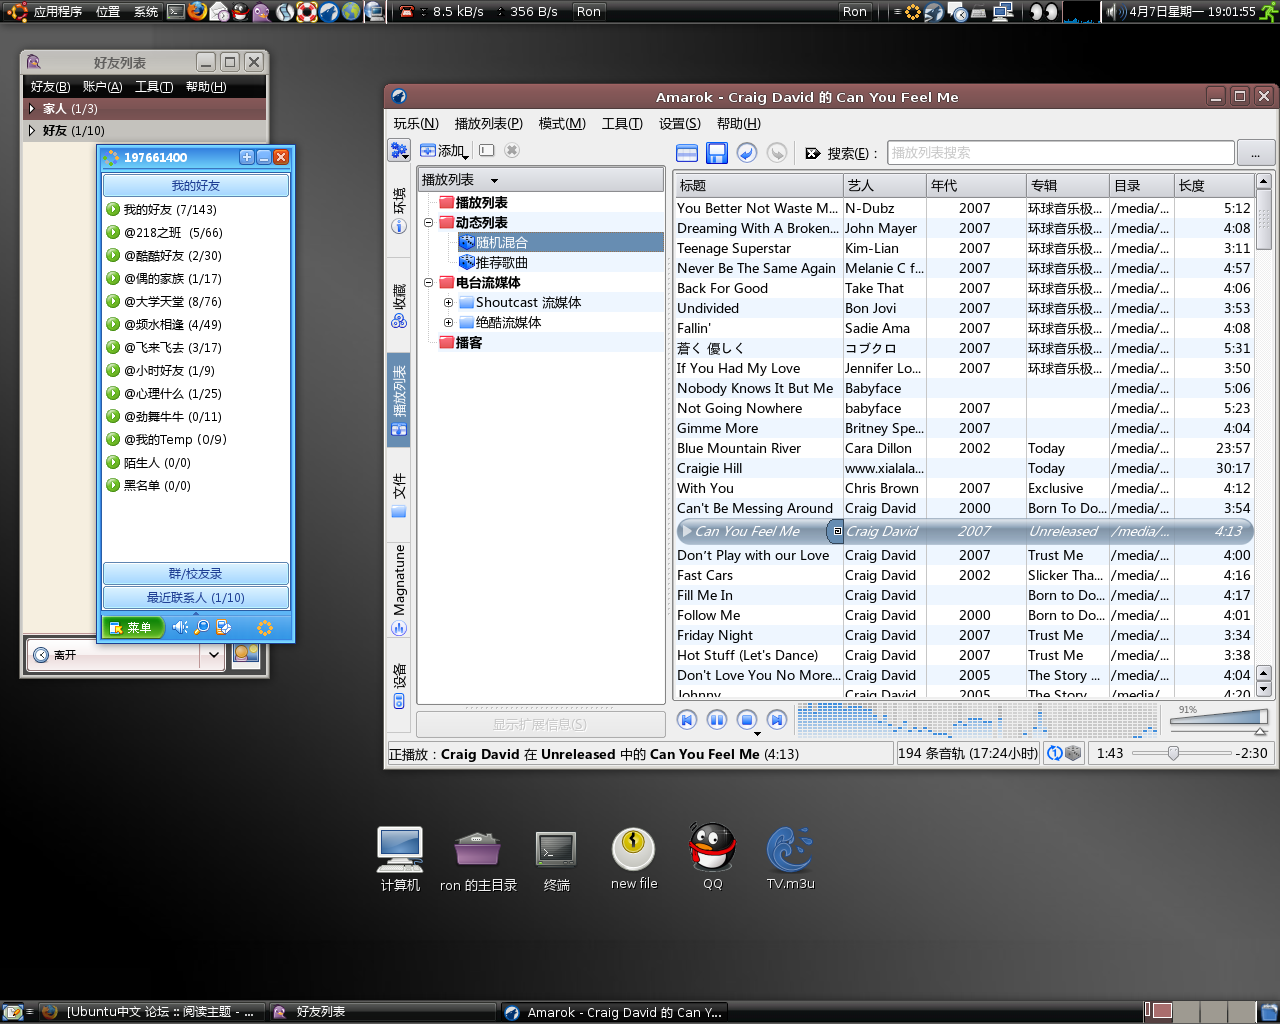Open terminal launcher in top panel
Screen dimensions: 1280x1024
click(x=176, y=11)
